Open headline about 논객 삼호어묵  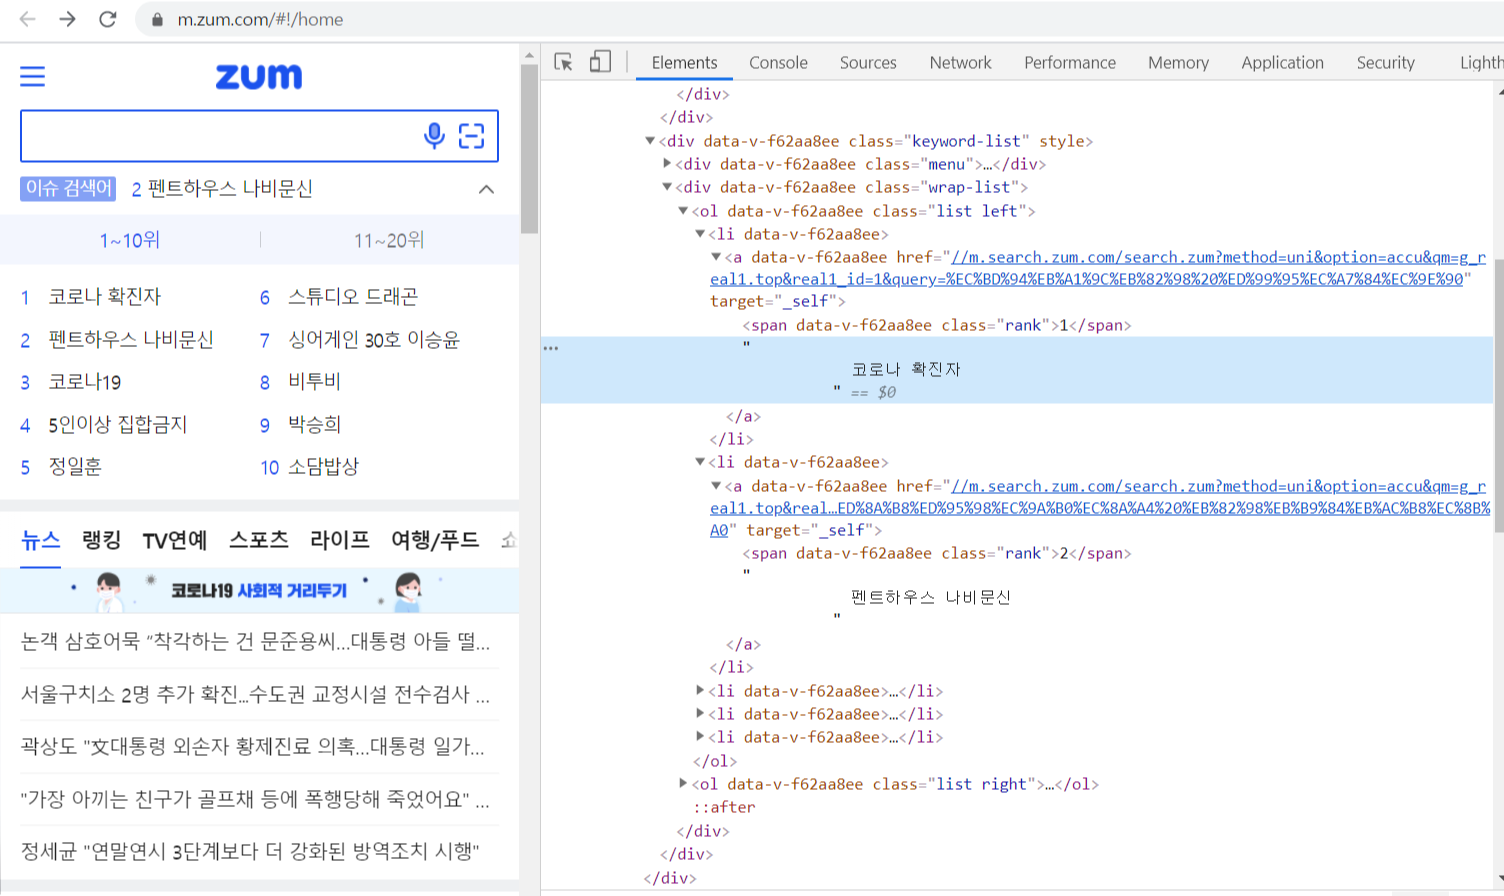pyautogui.click(x=255, y=642)
